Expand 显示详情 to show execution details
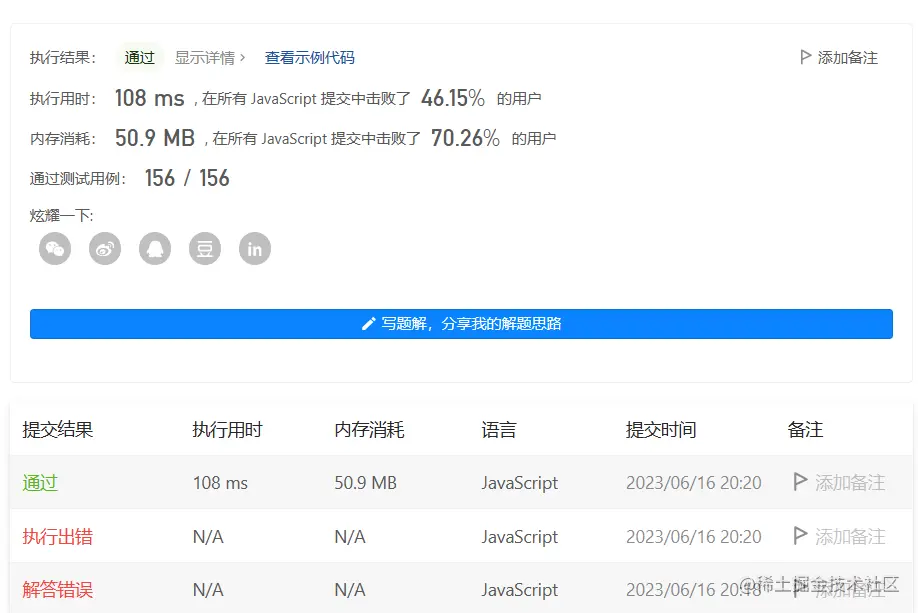The width and height of the screenshot is (918, 613). pyautogui.click(x=208, y=57)
